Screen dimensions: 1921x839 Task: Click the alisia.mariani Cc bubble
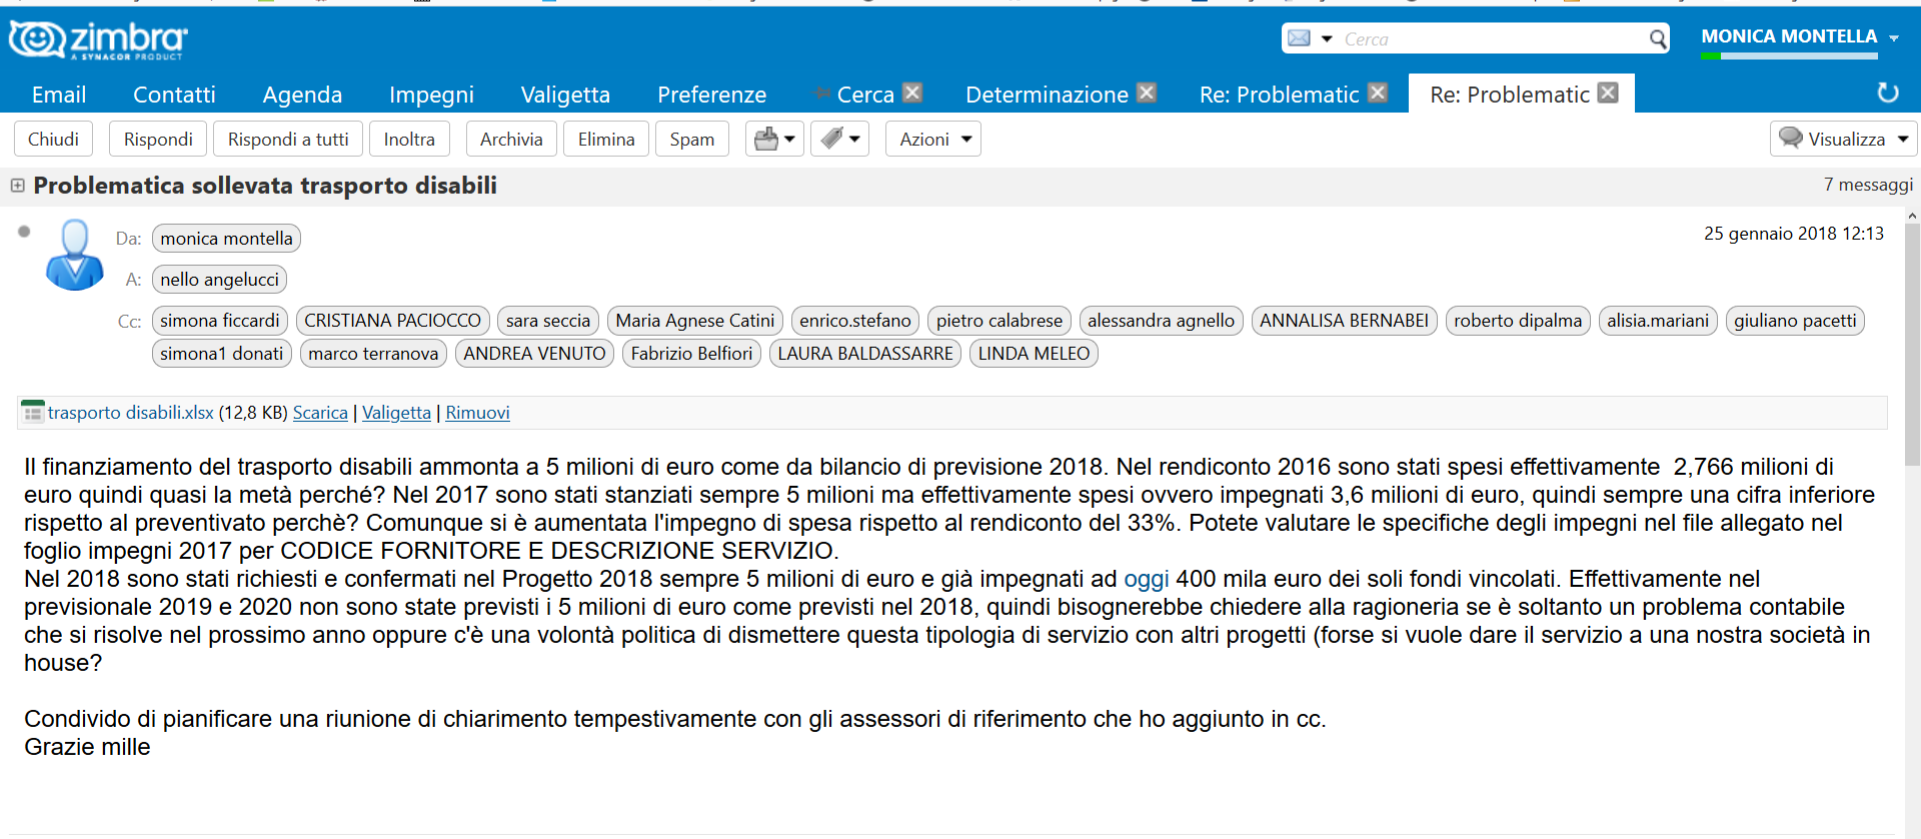coord(1657,320)
